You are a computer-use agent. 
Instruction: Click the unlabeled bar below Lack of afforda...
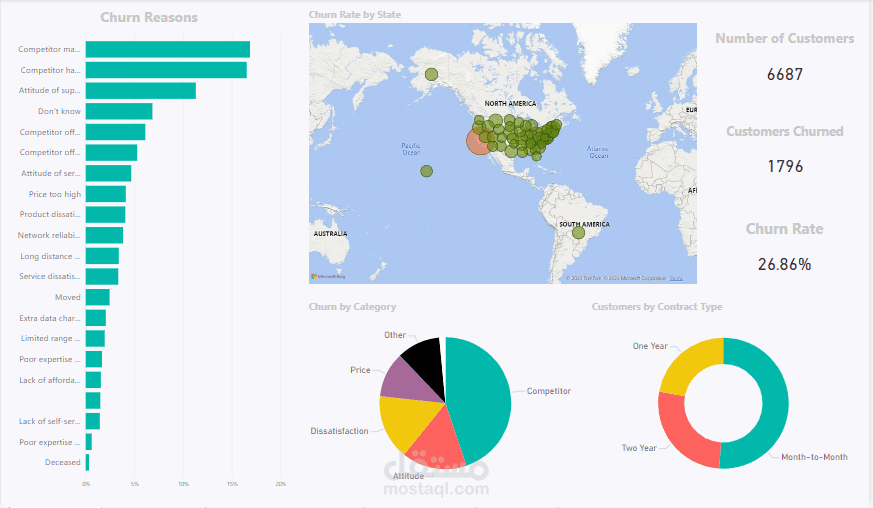(93, 400)
